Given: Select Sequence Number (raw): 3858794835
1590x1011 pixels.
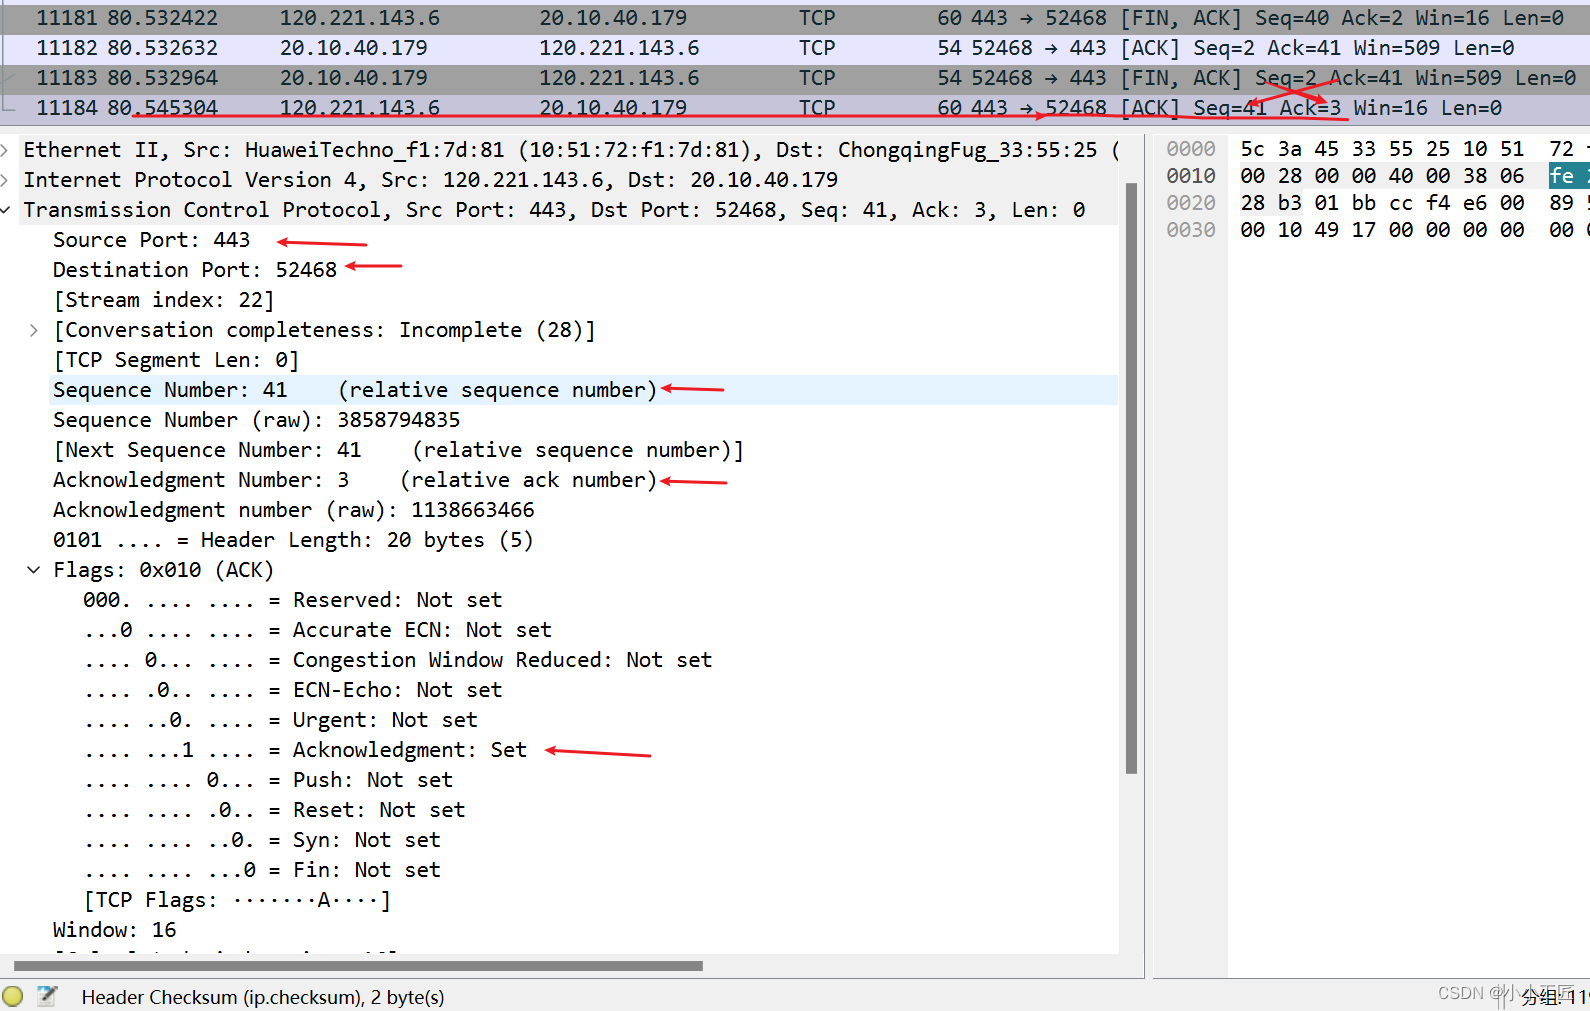Looking at the screenshot, I should (x=257, y=420).
